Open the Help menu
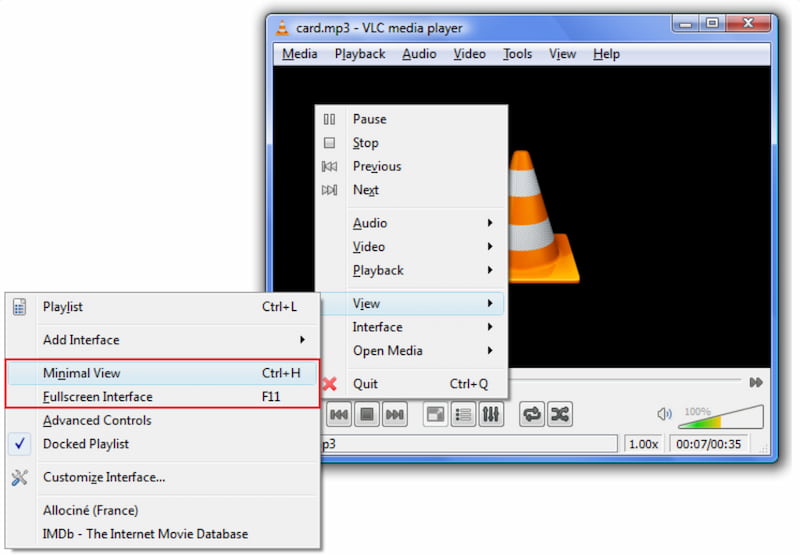This screenshot has width=800, height=555. [606, 54]
